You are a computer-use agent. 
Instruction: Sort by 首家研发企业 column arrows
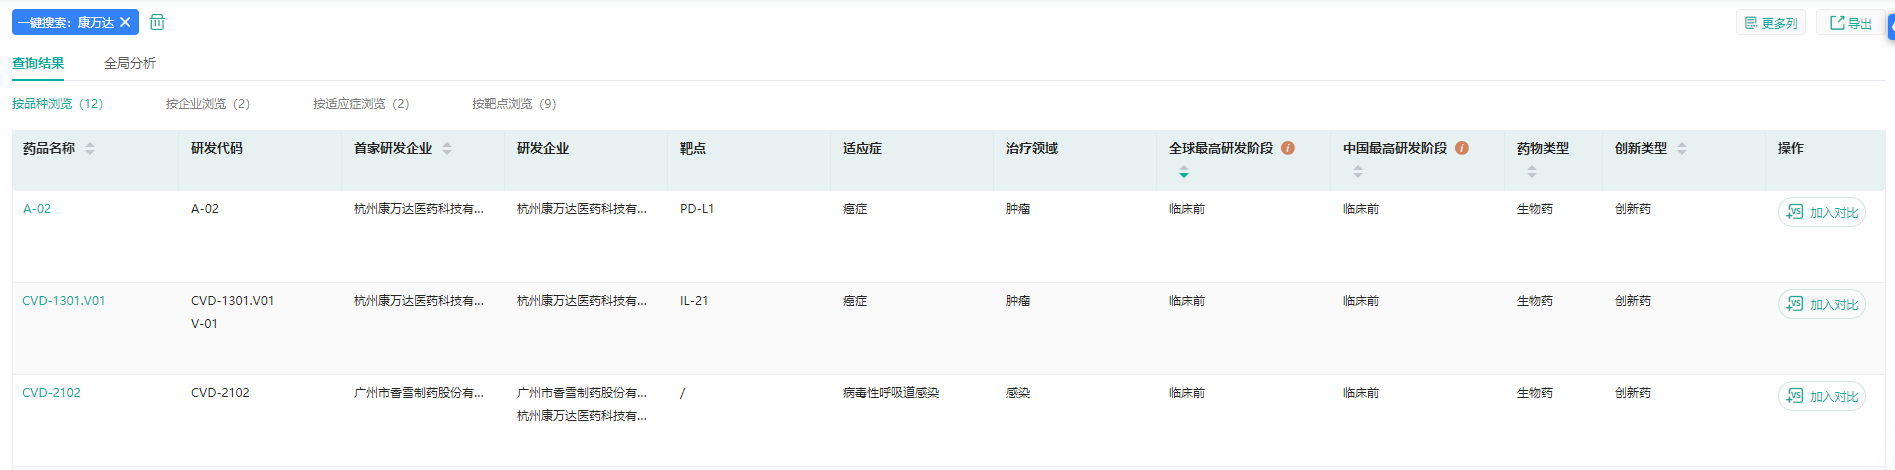pos(447,148)
